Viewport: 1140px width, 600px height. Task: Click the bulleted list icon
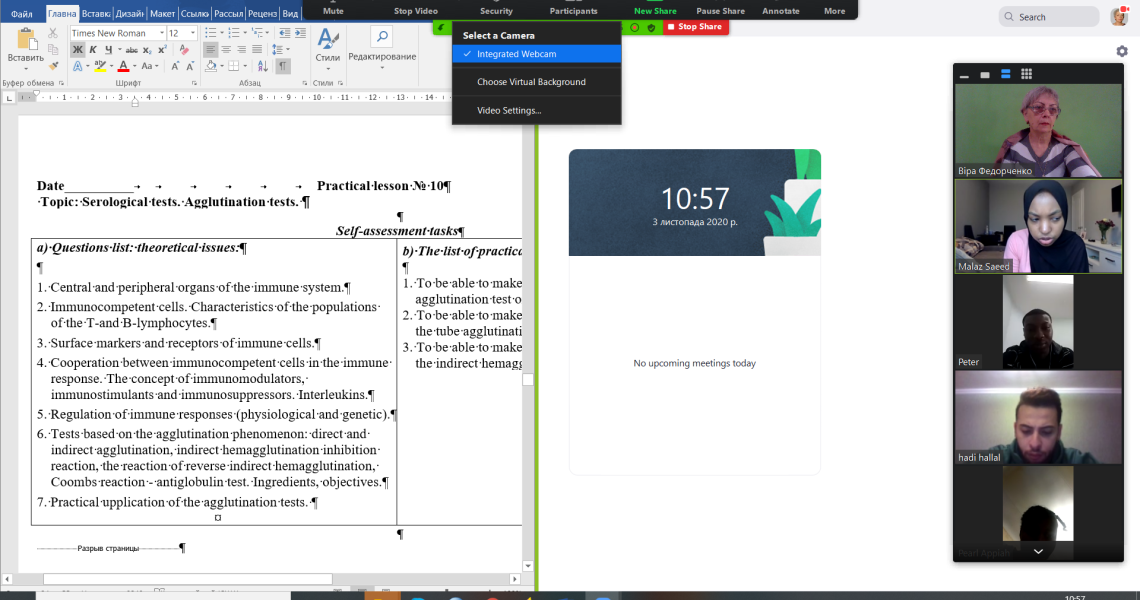pos(211,33)
